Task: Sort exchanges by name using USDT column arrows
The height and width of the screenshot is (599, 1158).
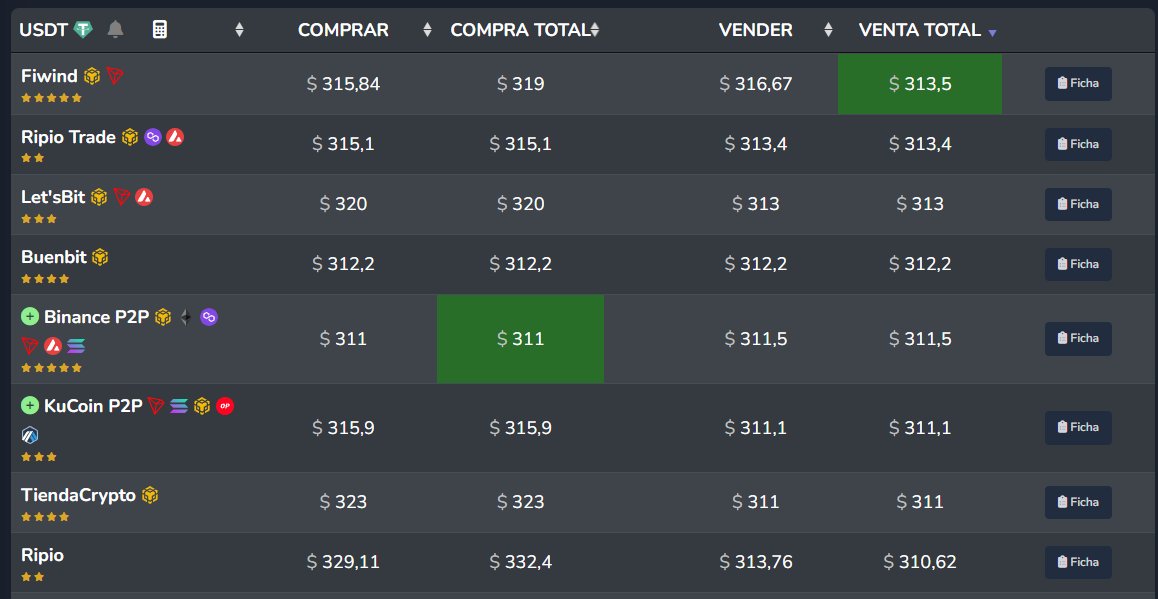Action: (239, 30)
